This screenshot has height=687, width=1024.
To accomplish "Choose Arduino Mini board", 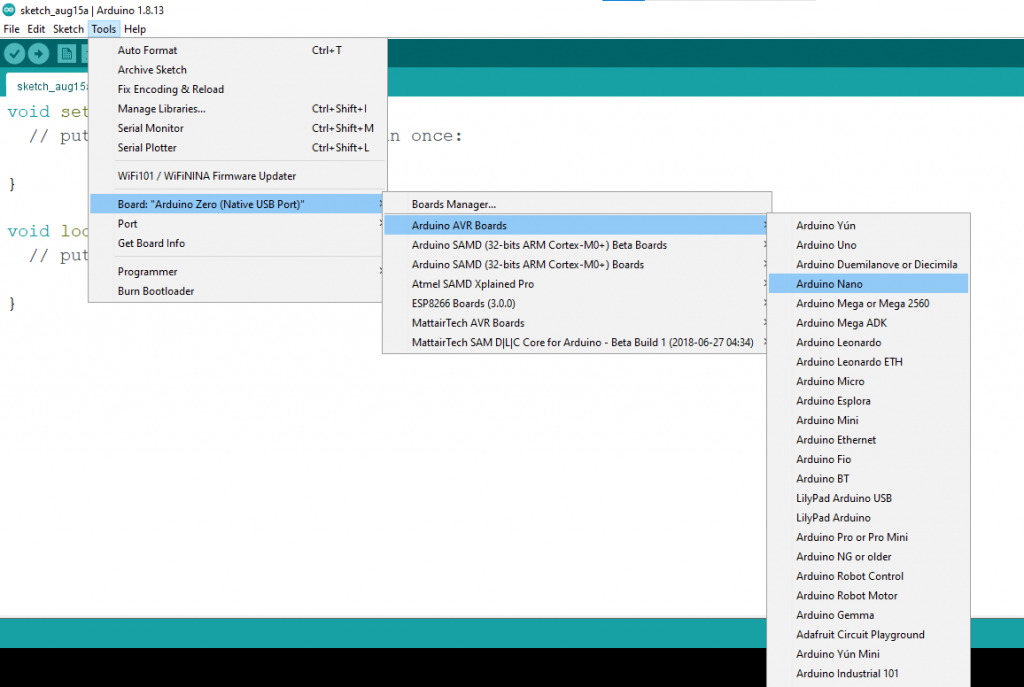I will click(x=869, y=421).
